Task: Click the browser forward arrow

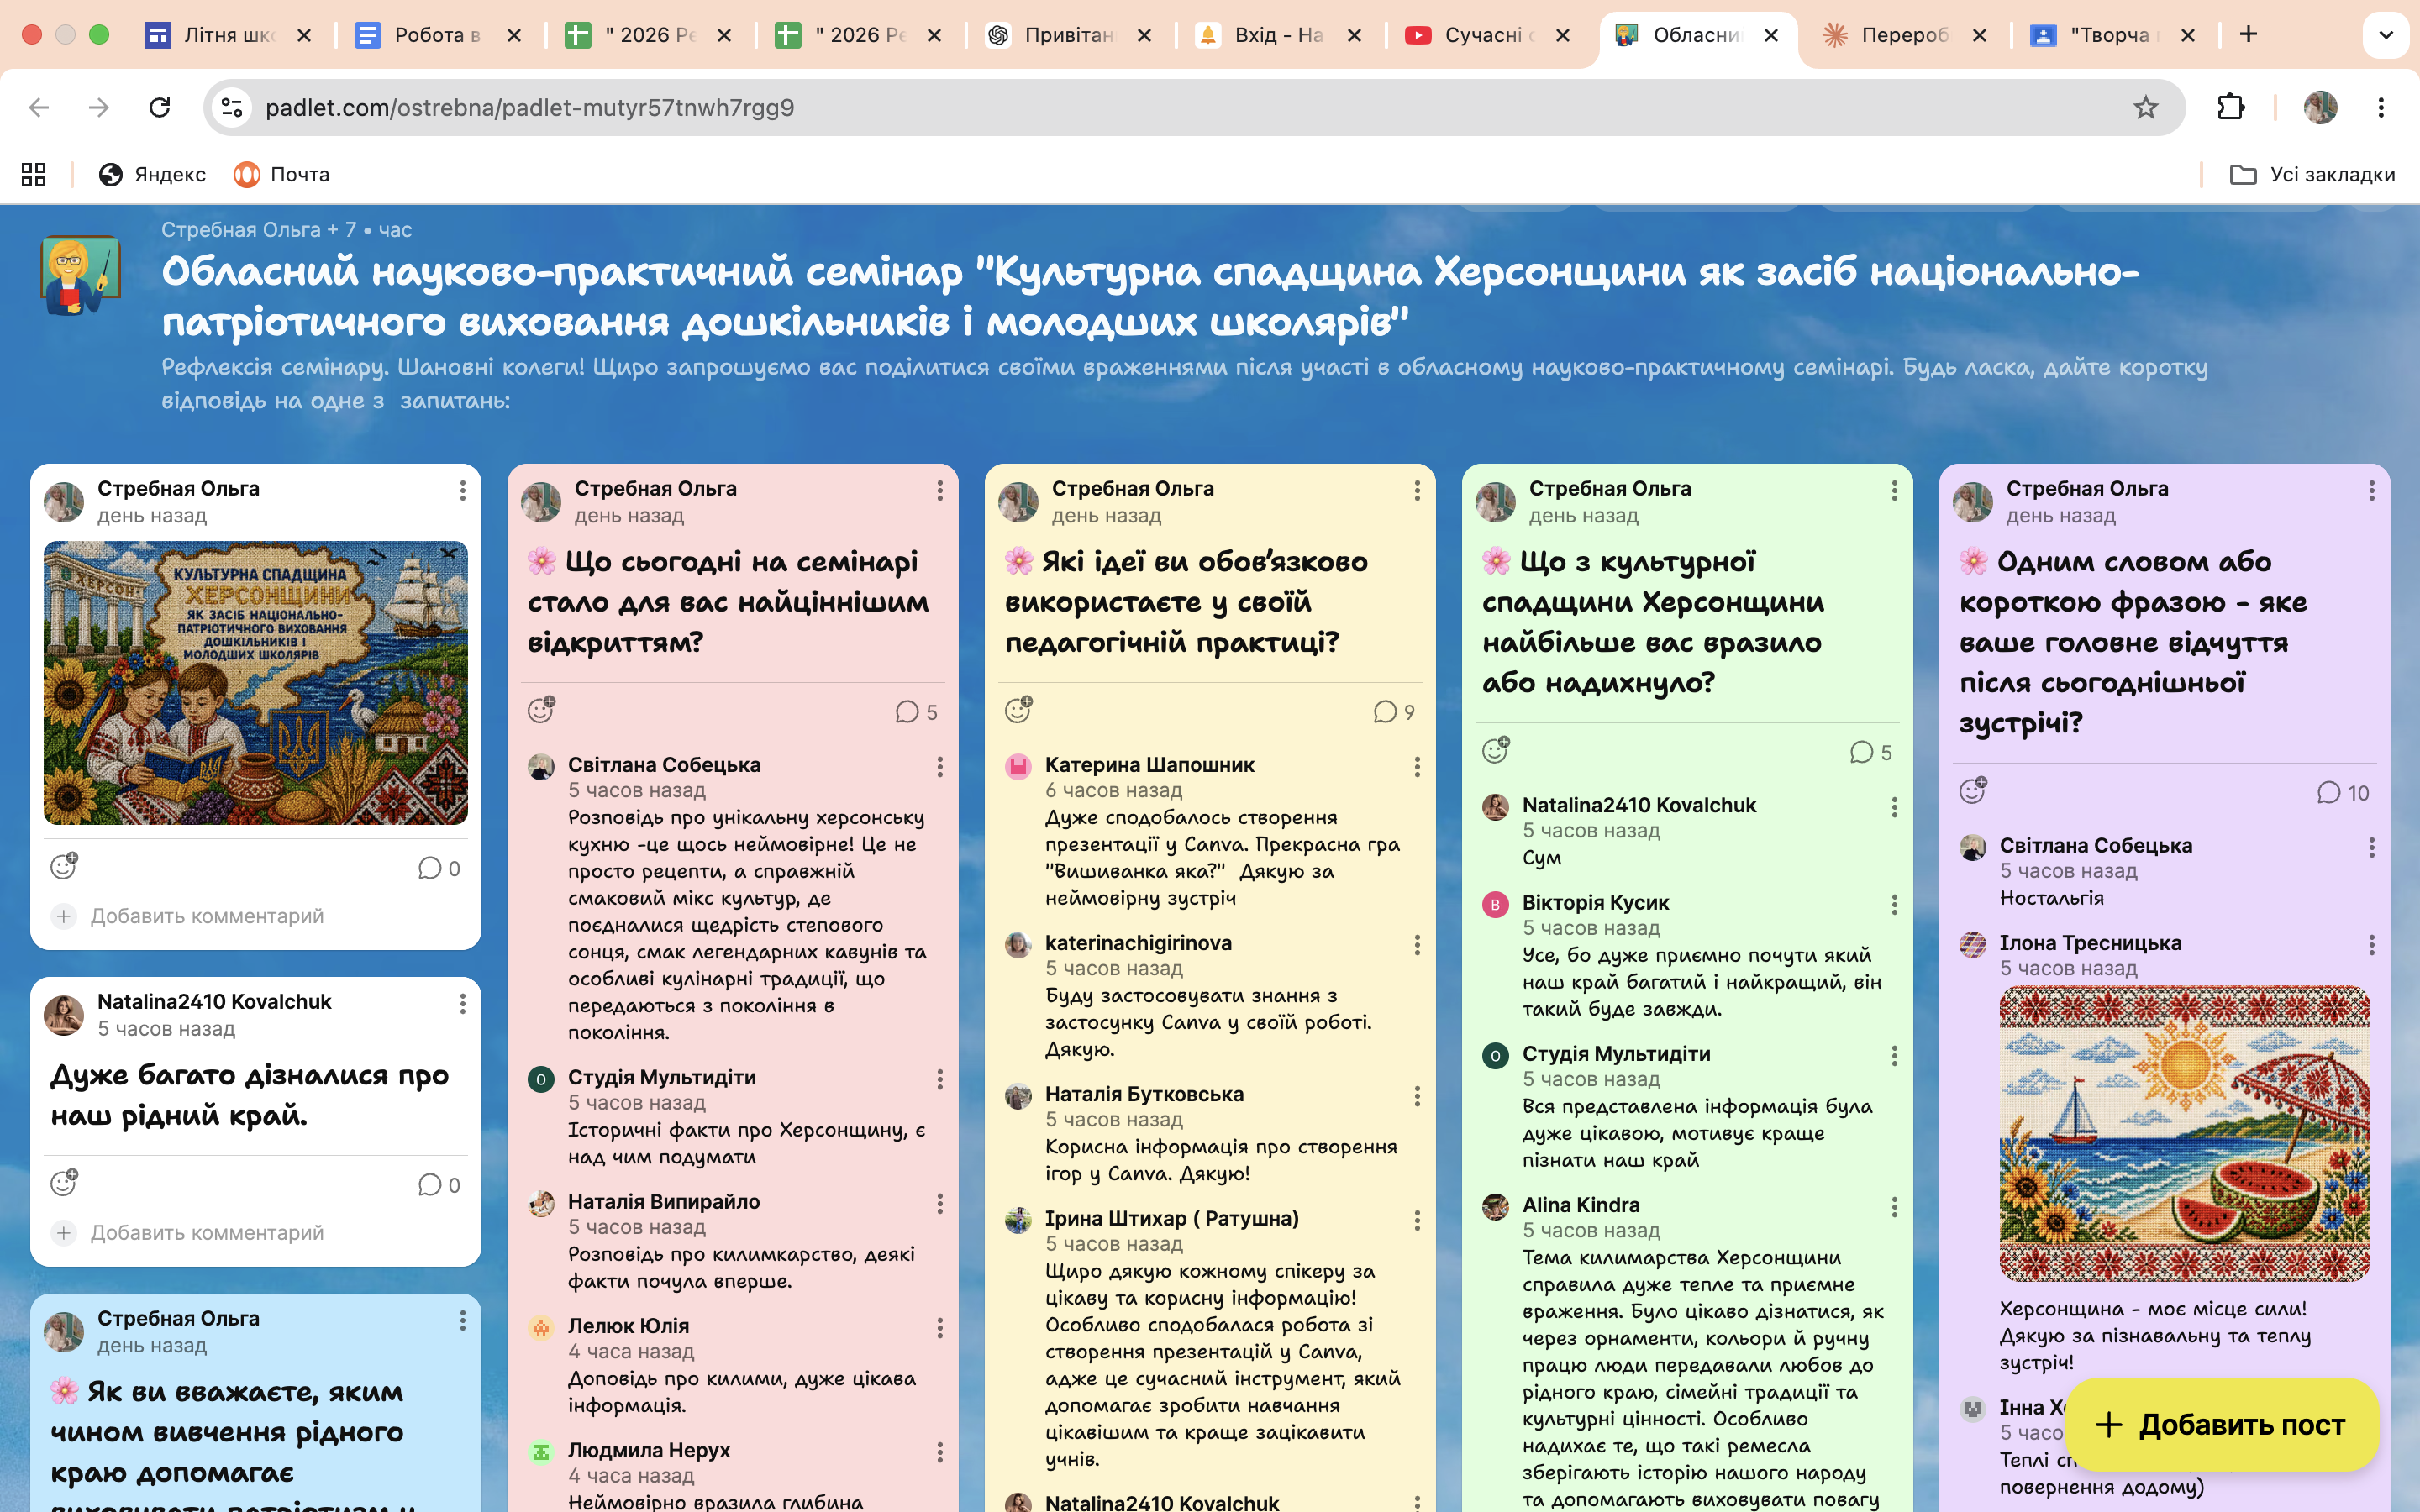Action: (x=99, y=107)
